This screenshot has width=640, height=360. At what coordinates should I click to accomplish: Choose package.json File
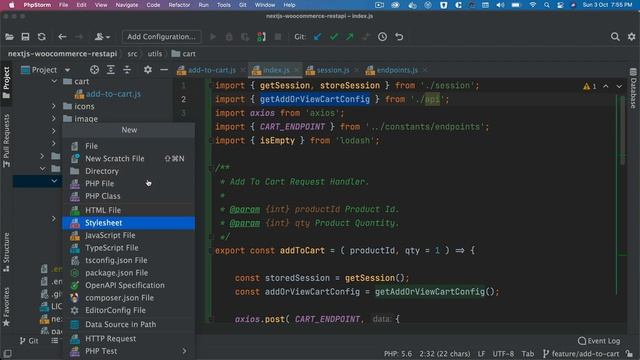pos(129,273)
